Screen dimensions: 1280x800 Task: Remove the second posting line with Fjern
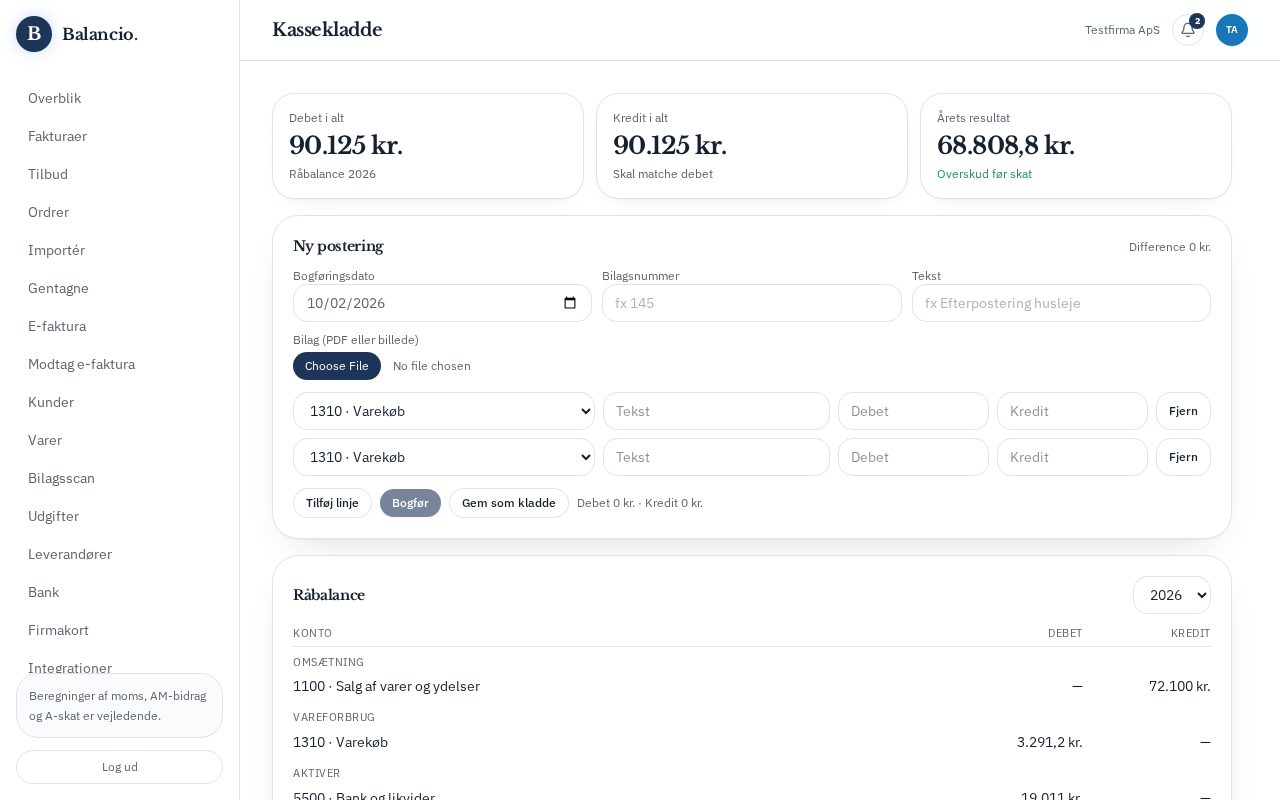click(1183, 457)
